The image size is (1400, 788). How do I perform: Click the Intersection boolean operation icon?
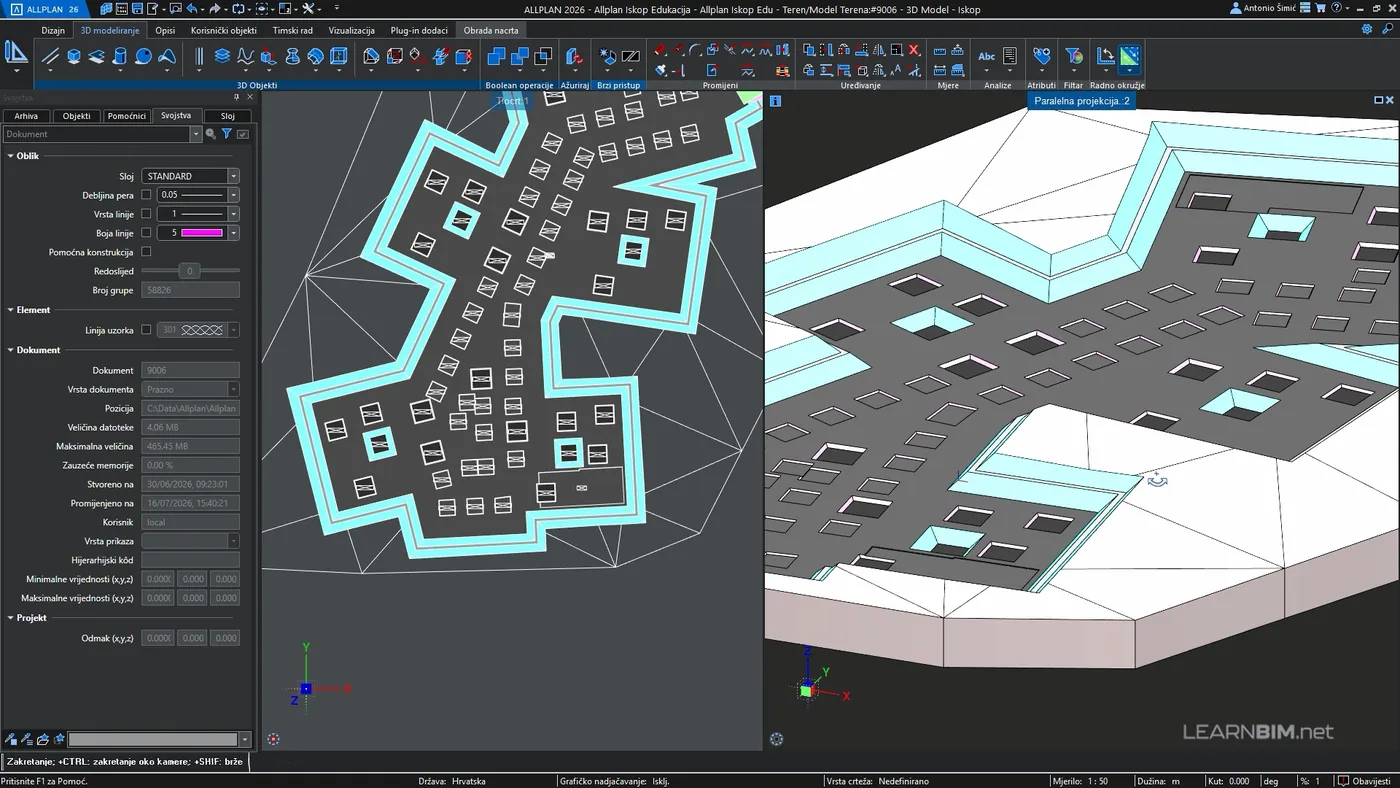543,57
